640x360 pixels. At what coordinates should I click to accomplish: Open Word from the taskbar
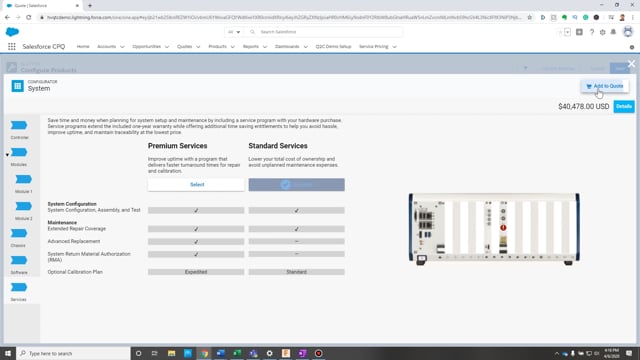tap(220, 353)
